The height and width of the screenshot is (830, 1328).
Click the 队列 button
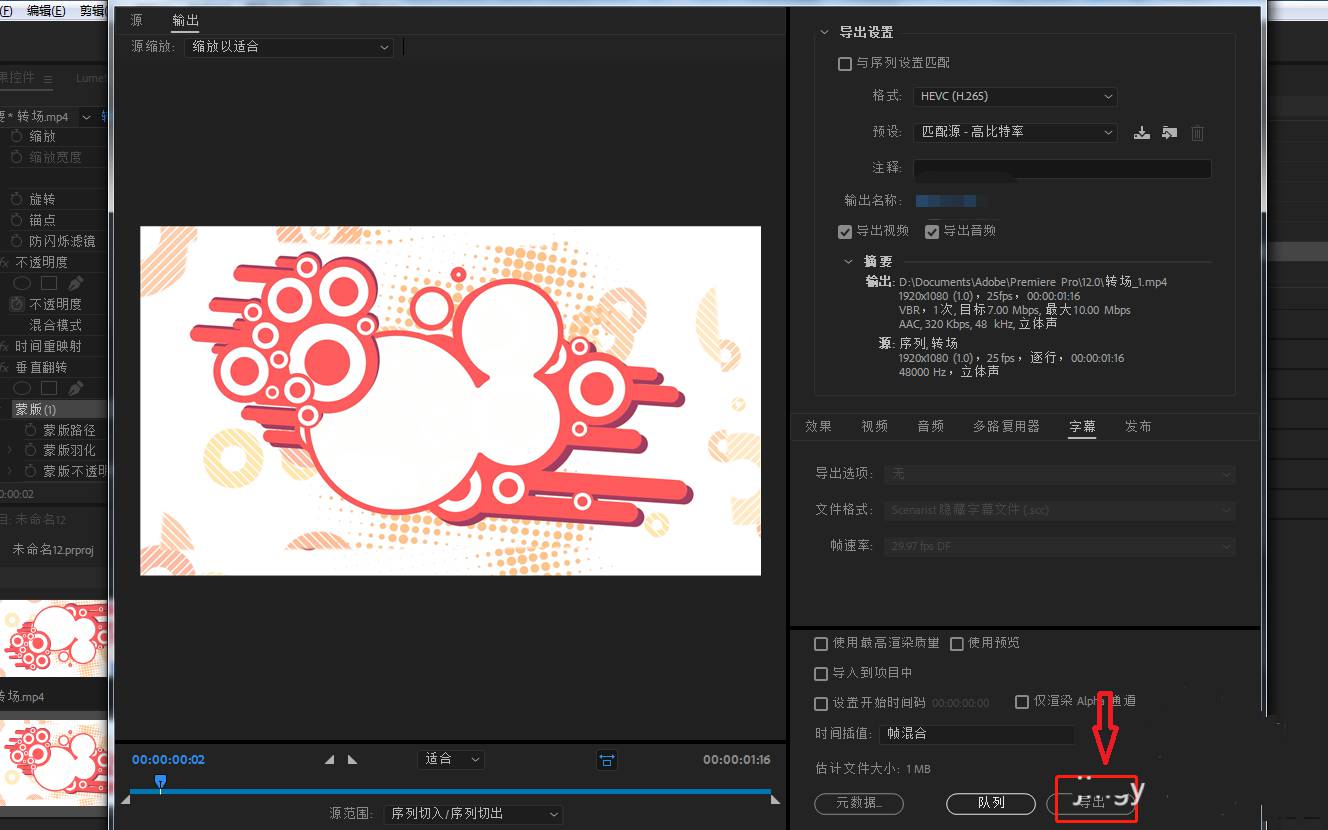990,803
